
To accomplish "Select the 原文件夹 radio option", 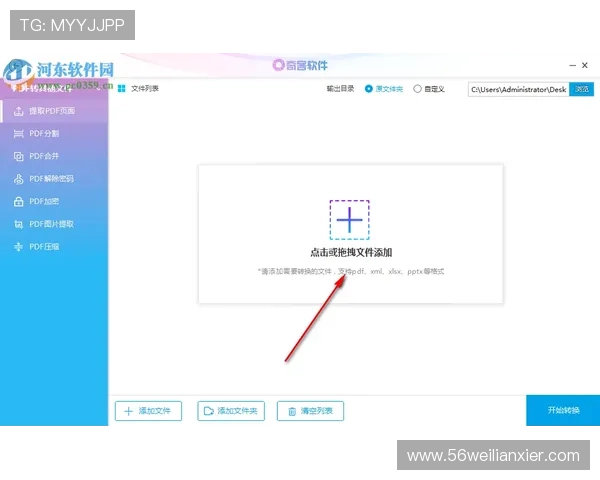I will tap(369, 89).
